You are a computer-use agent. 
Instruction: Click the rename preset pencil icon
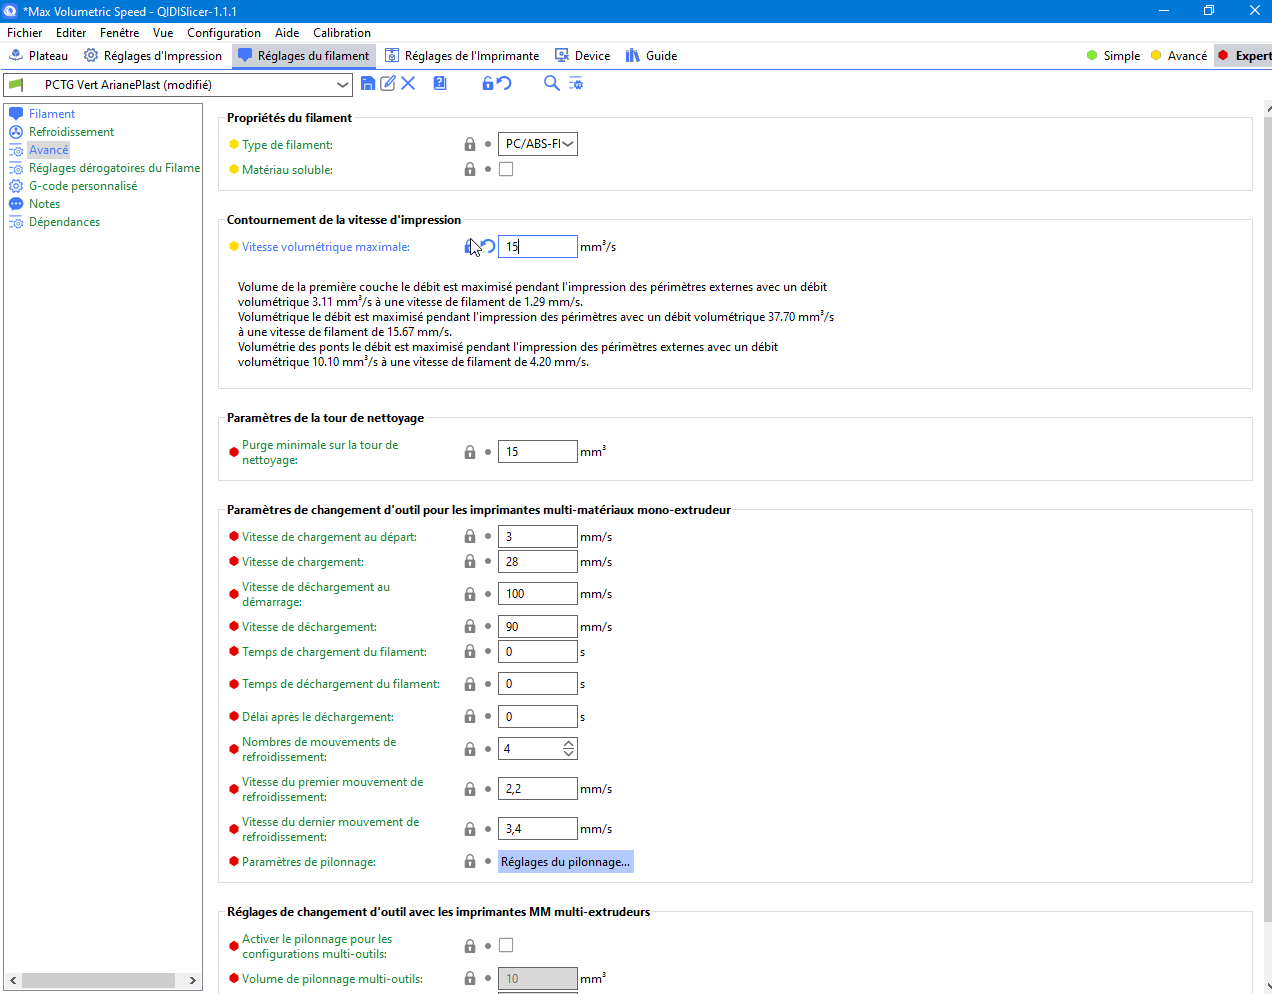tap(388, 84)
